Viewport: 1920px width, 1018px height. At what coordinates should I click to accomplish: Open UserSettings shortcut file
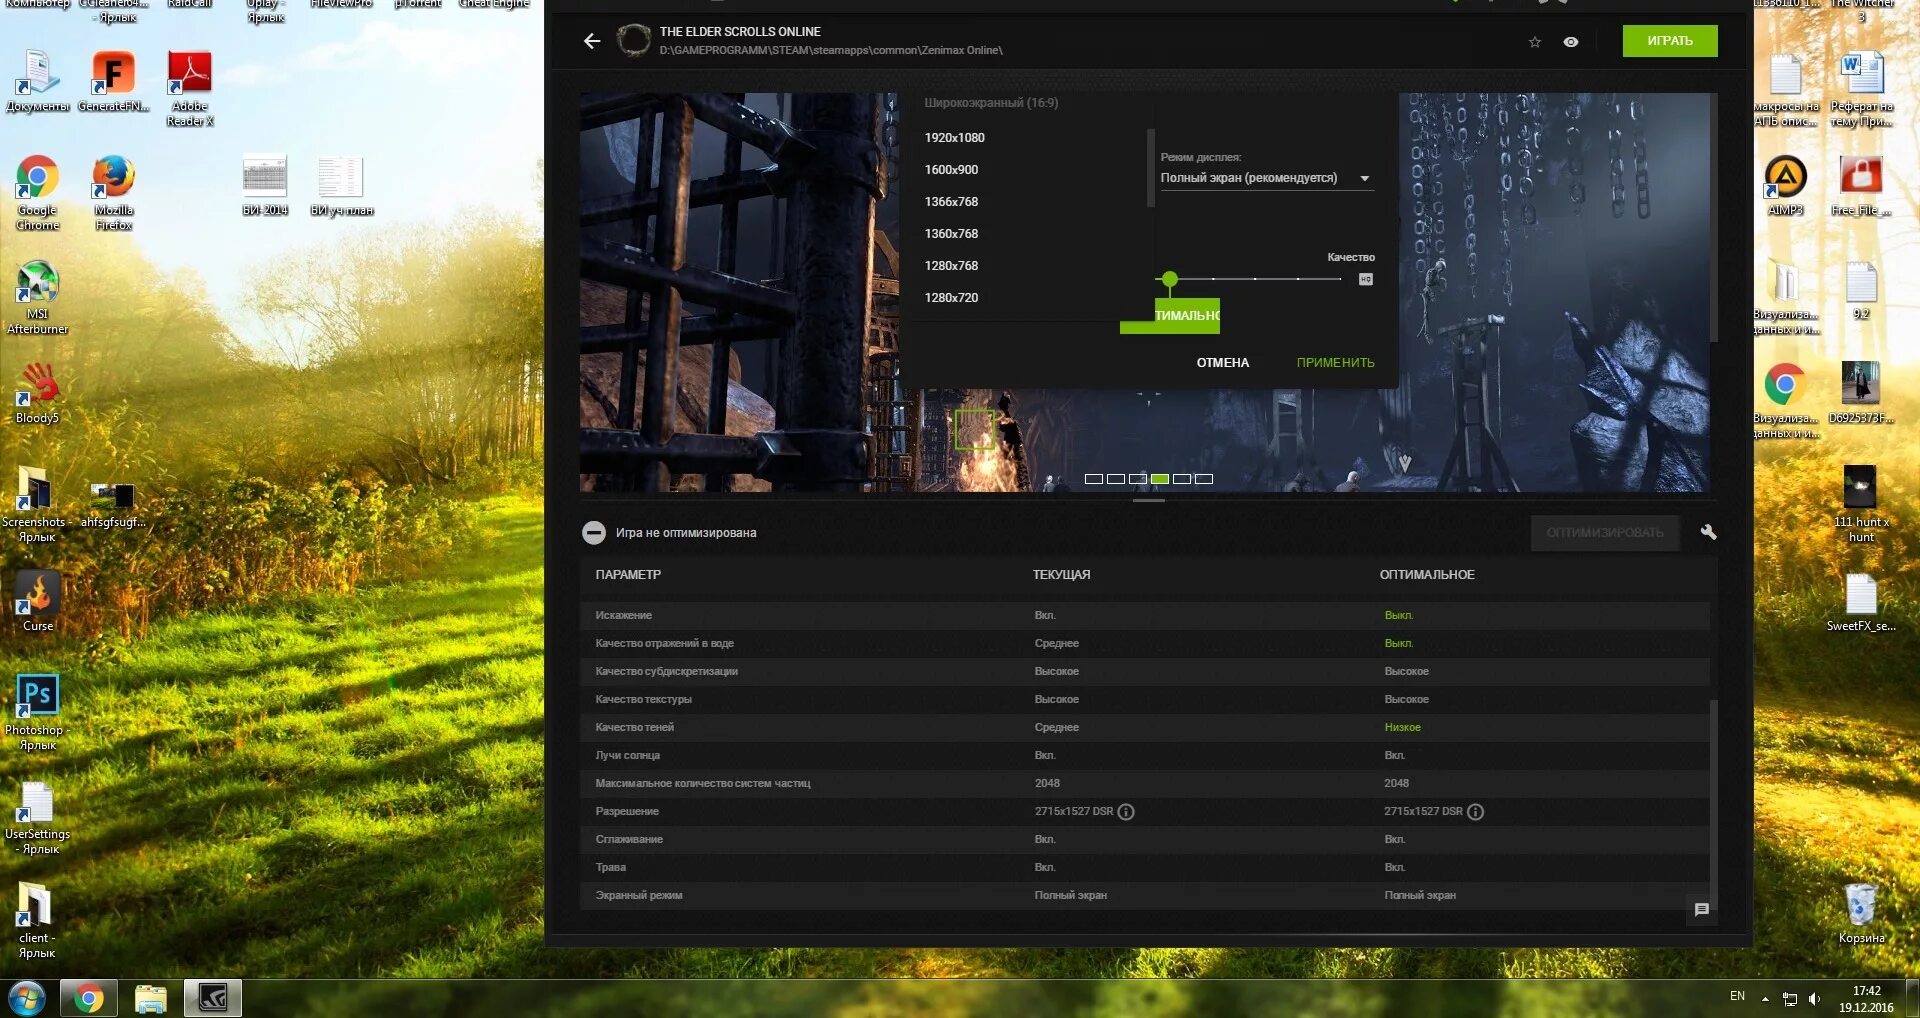37,817
